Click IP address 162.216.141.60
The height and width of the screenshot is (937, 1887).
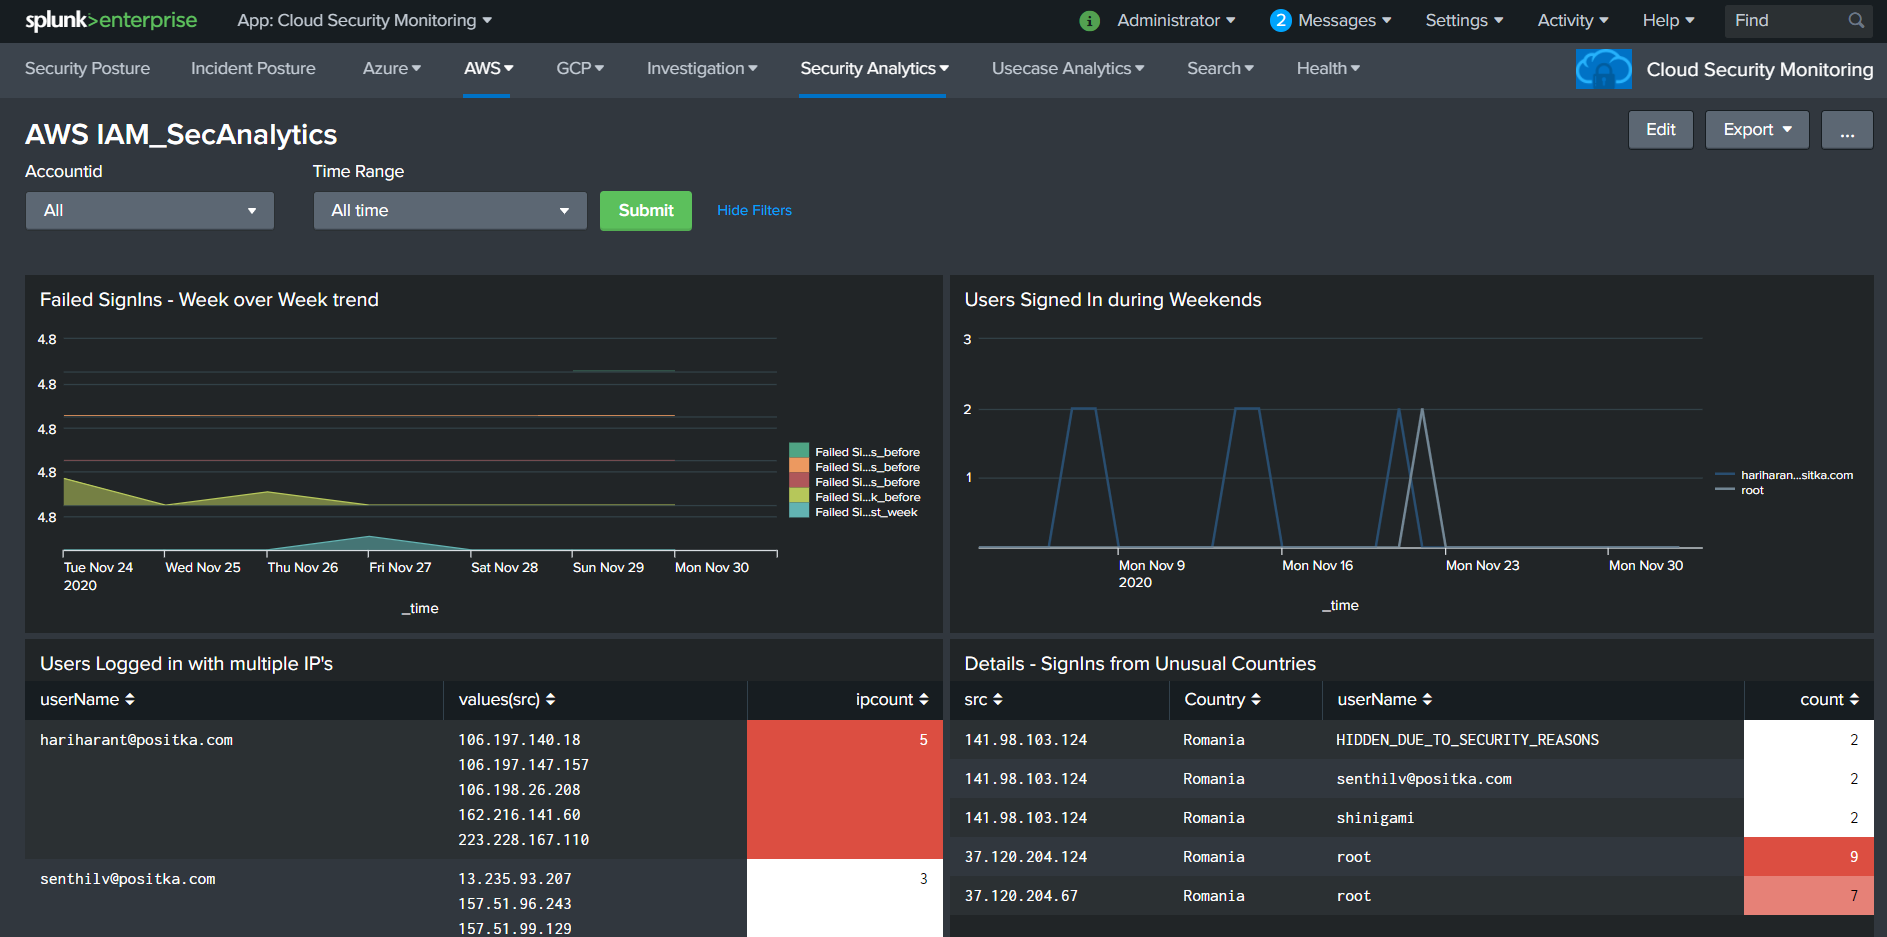click(x=519, y=815)
